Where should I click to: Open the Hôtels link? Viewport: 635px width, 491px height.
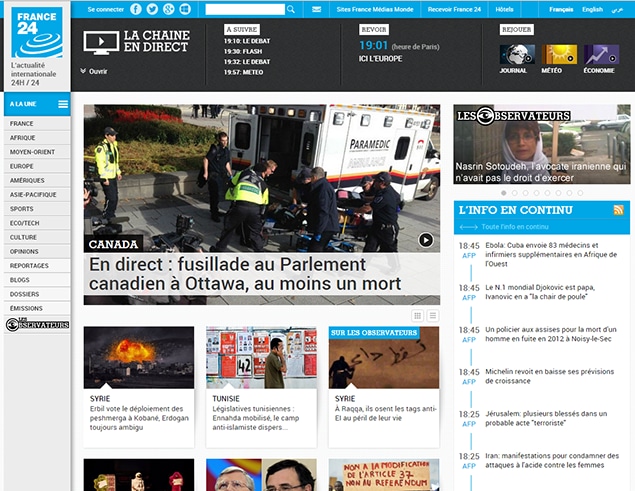[x=504, y=9]
